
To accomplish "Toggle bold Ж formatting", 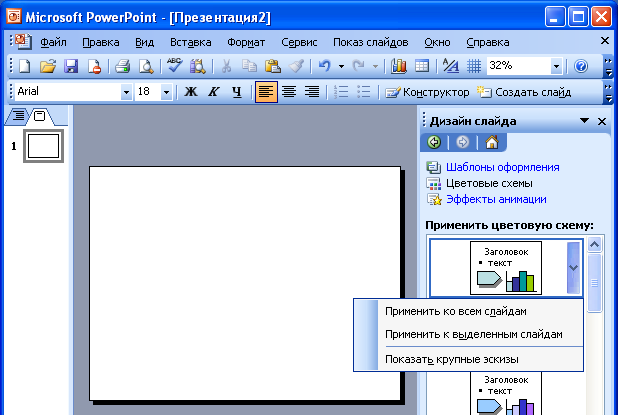I will pos(191,92).
